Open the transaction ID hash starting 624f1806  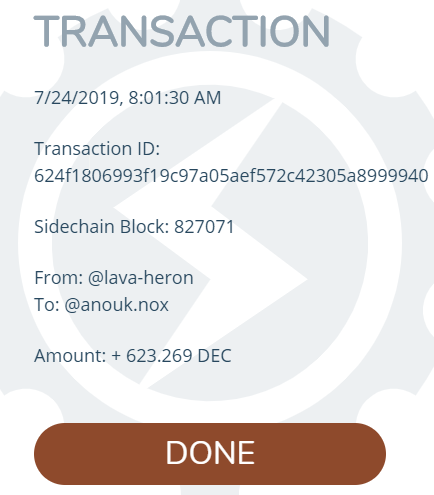tap(231, 175)
